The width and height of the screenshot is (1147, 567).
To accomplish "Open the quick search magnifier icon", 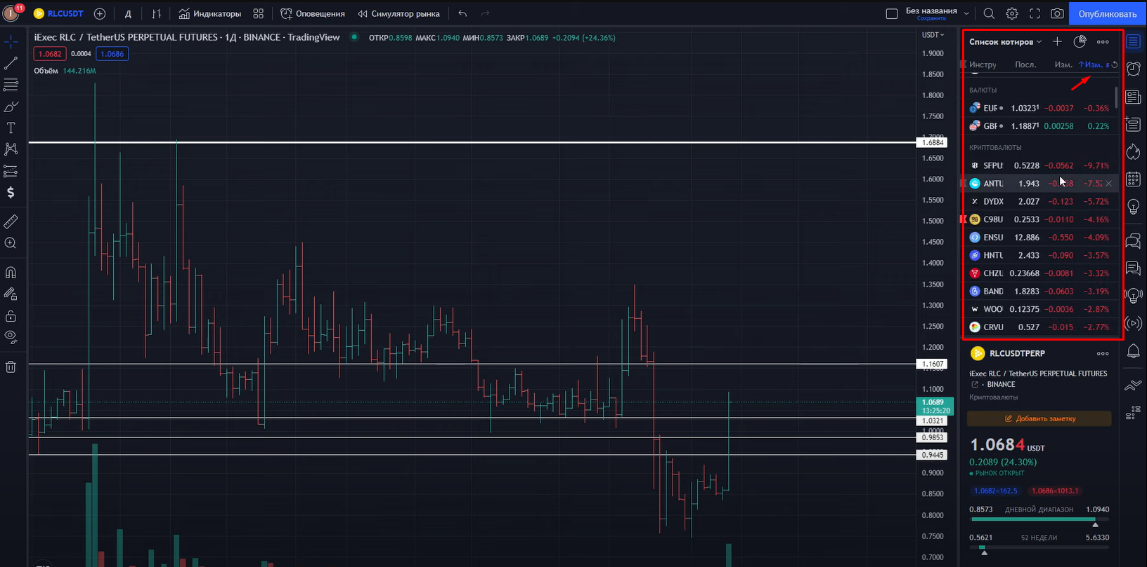I will tap(989, 14).
